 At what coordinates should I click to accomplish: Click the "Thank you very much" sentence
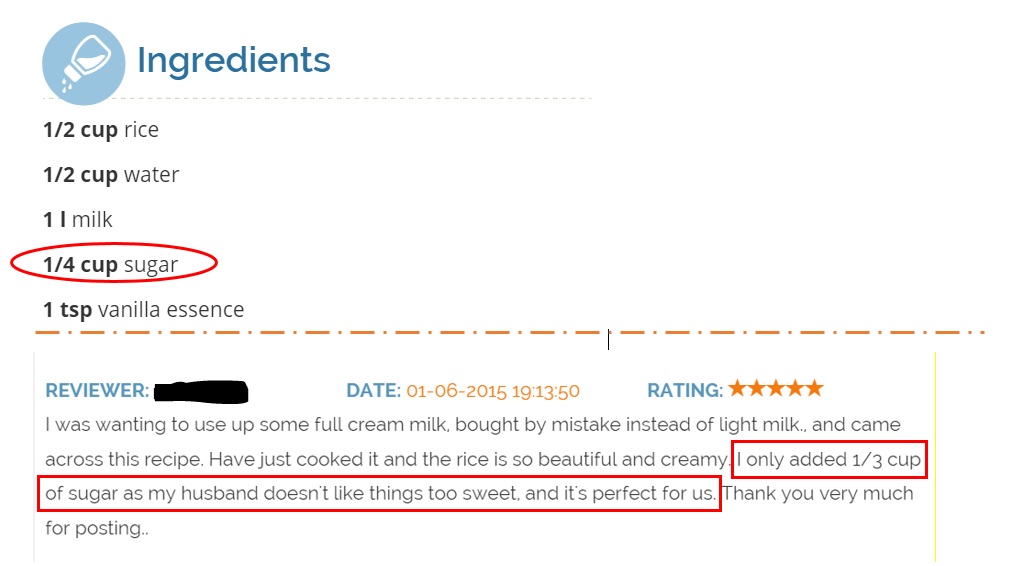tap(817, 493)
